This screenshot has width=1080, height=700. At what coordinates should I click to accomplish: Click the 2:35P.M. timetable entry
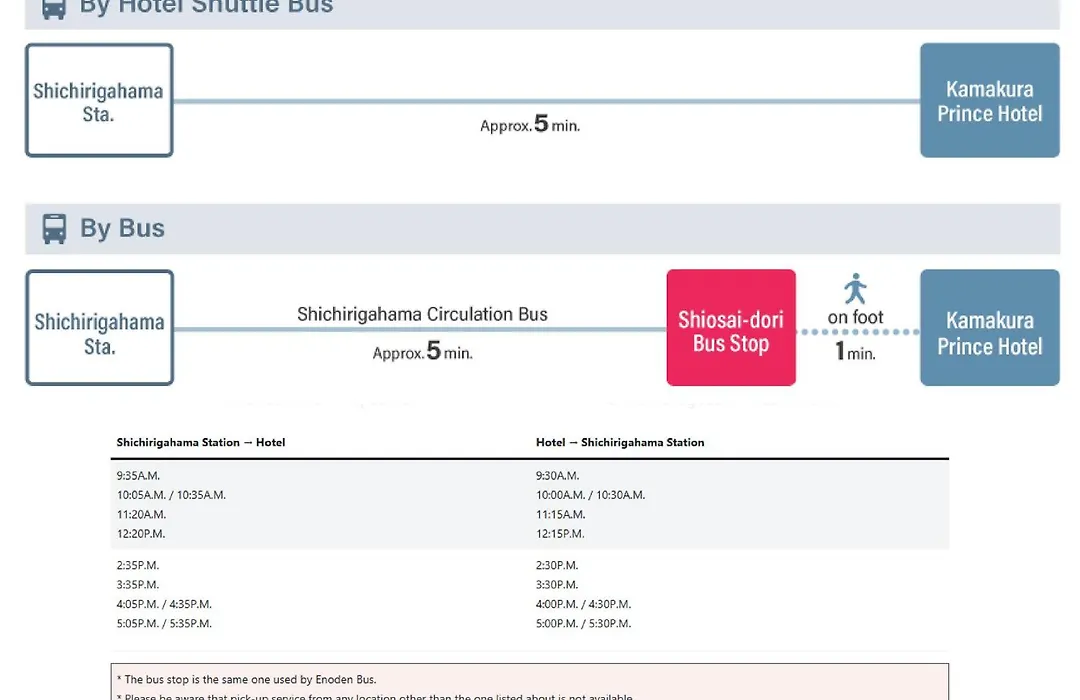tap(138, 565)
